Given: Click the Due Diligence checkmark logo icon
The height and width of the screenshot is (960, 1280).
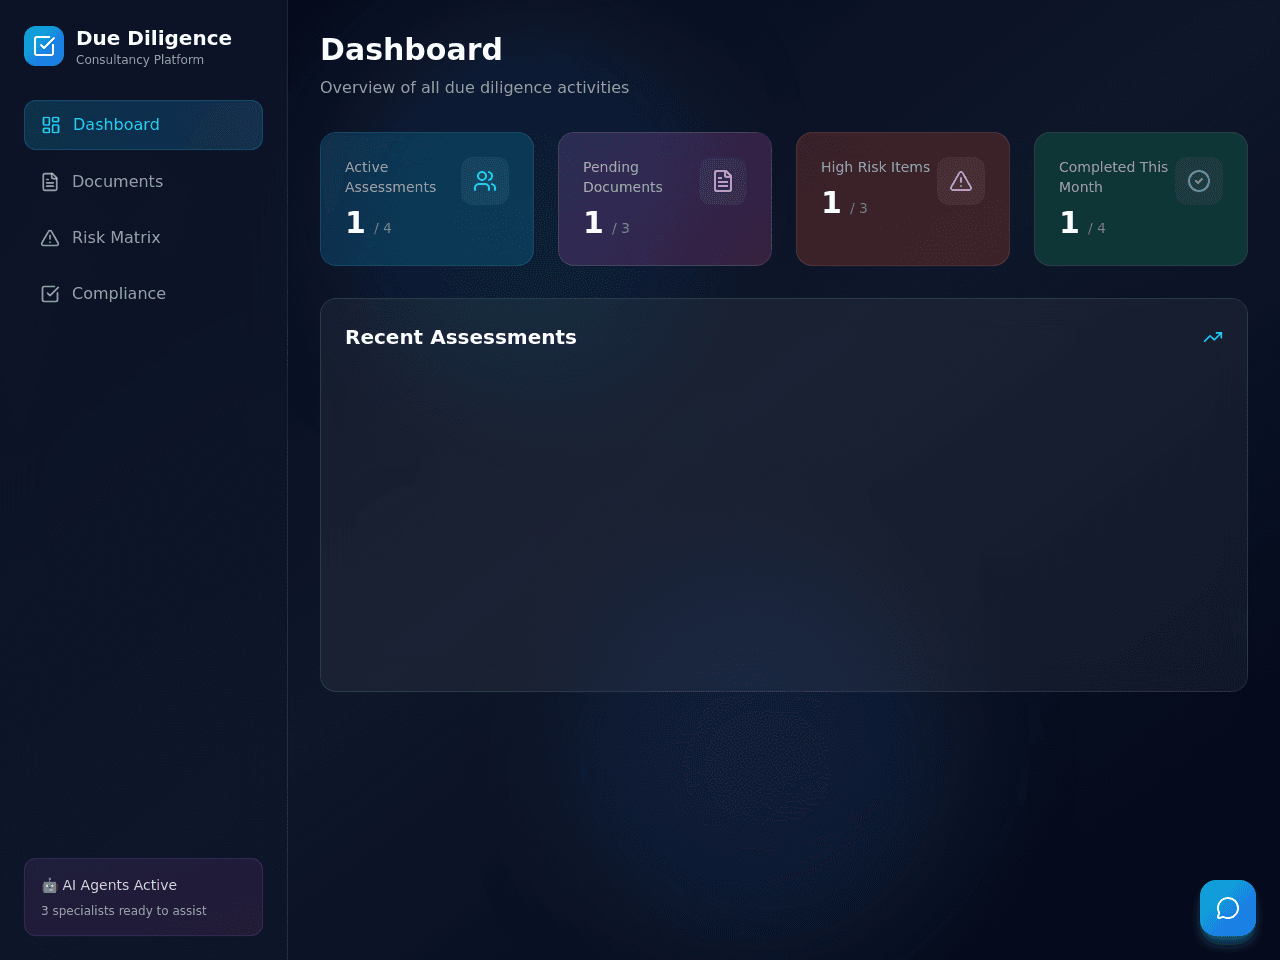Looking at the screenshot, I should 44,46.
